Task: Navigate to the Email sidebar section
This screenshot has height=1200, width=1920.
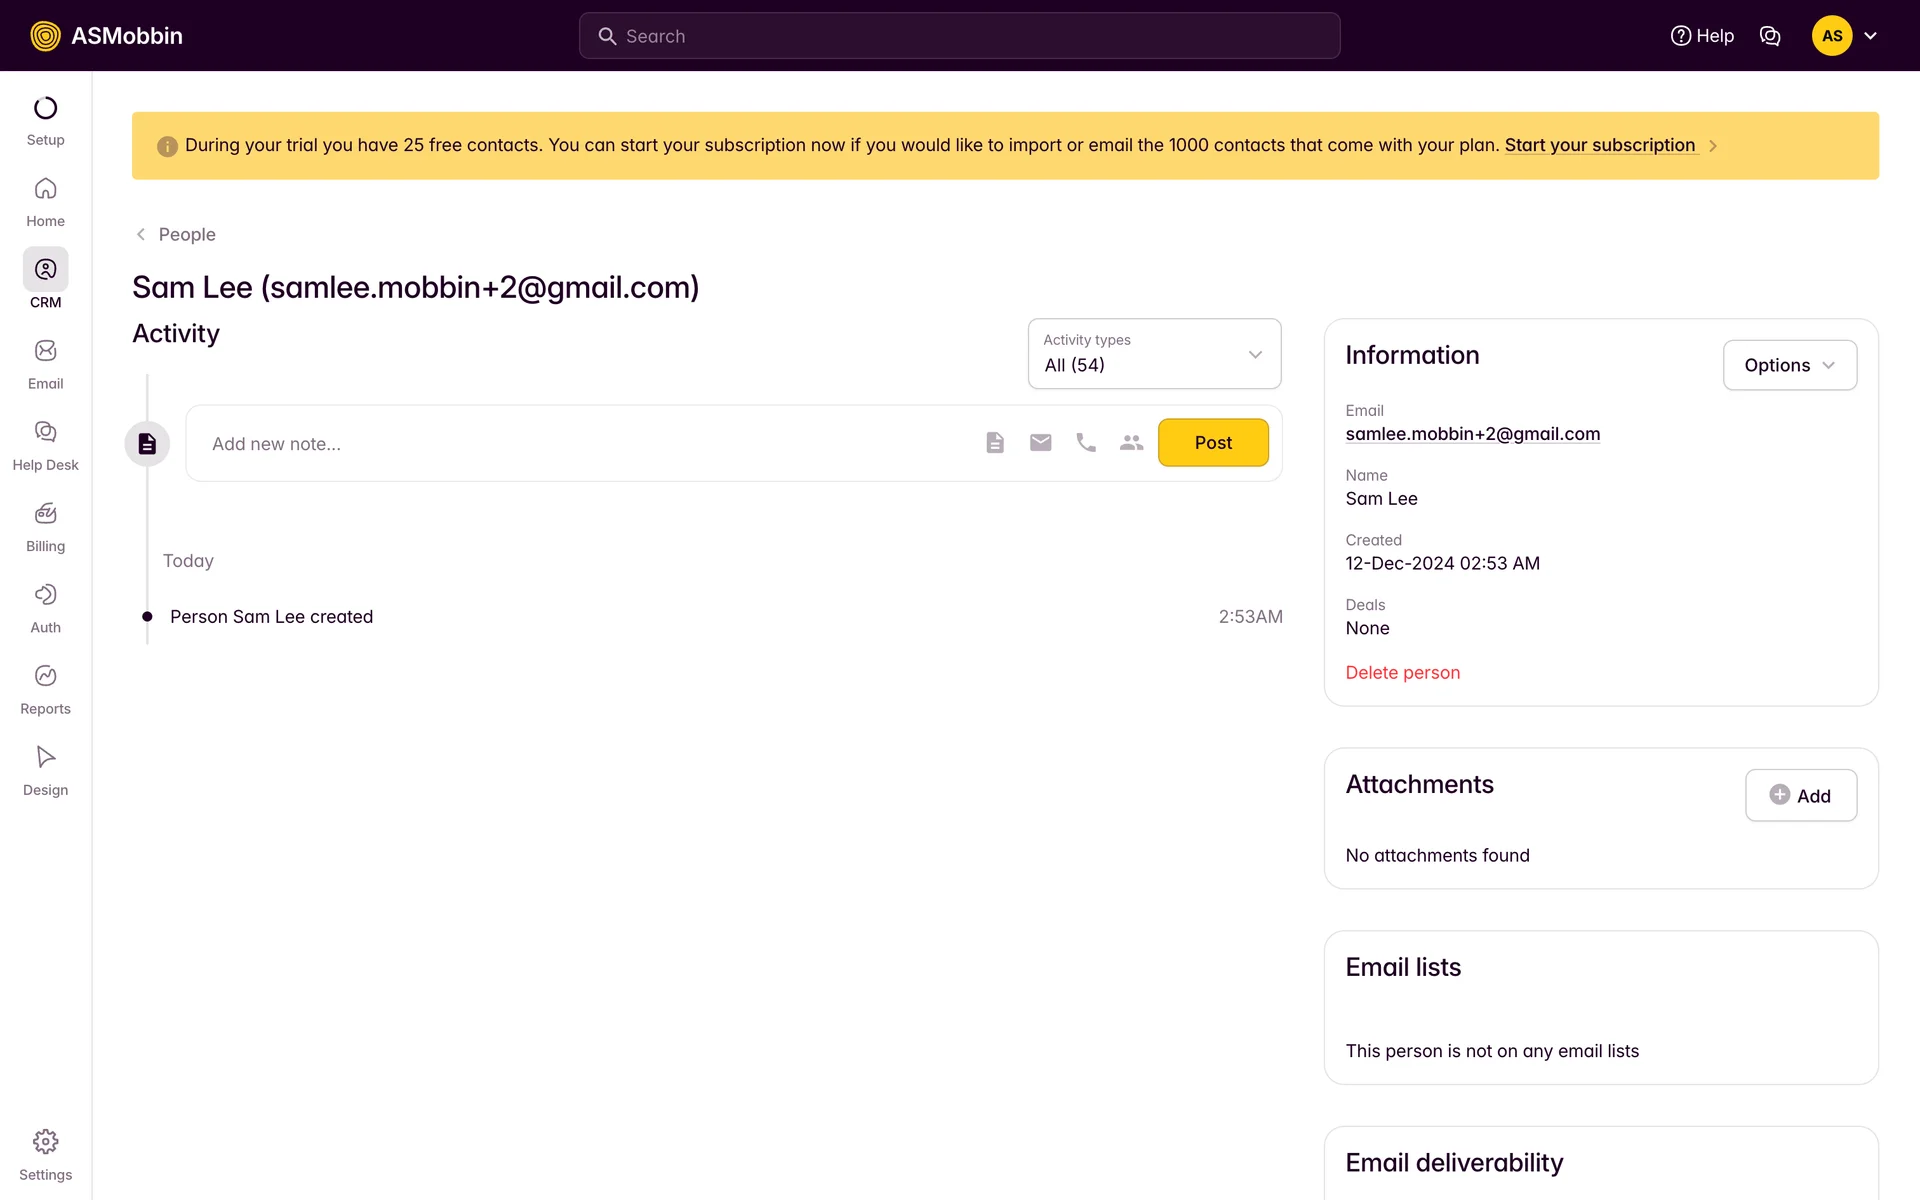Action: click(x=45, y=364)
